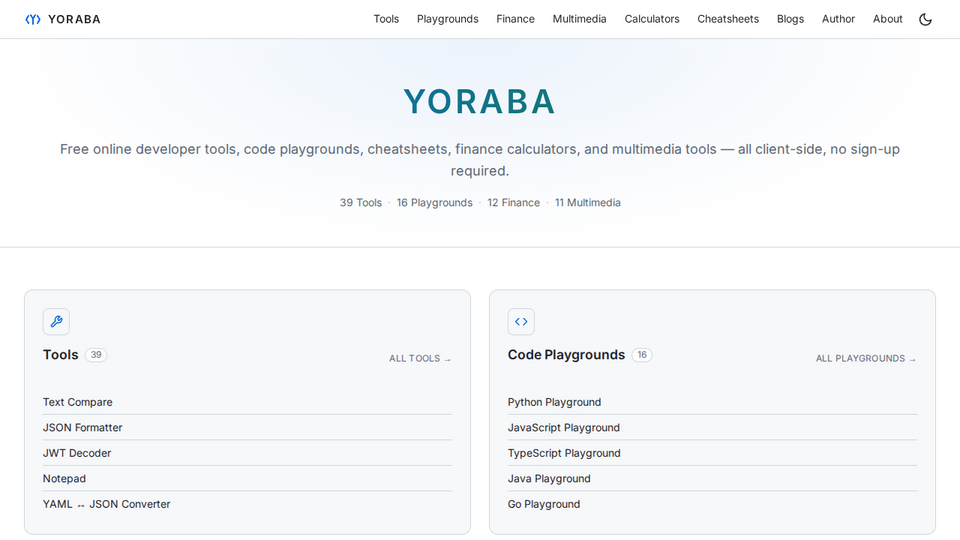Image resolution: width=960 pixels, height=540 pixels.
Task: Open the Calculators nav menu
Action: 652,19
